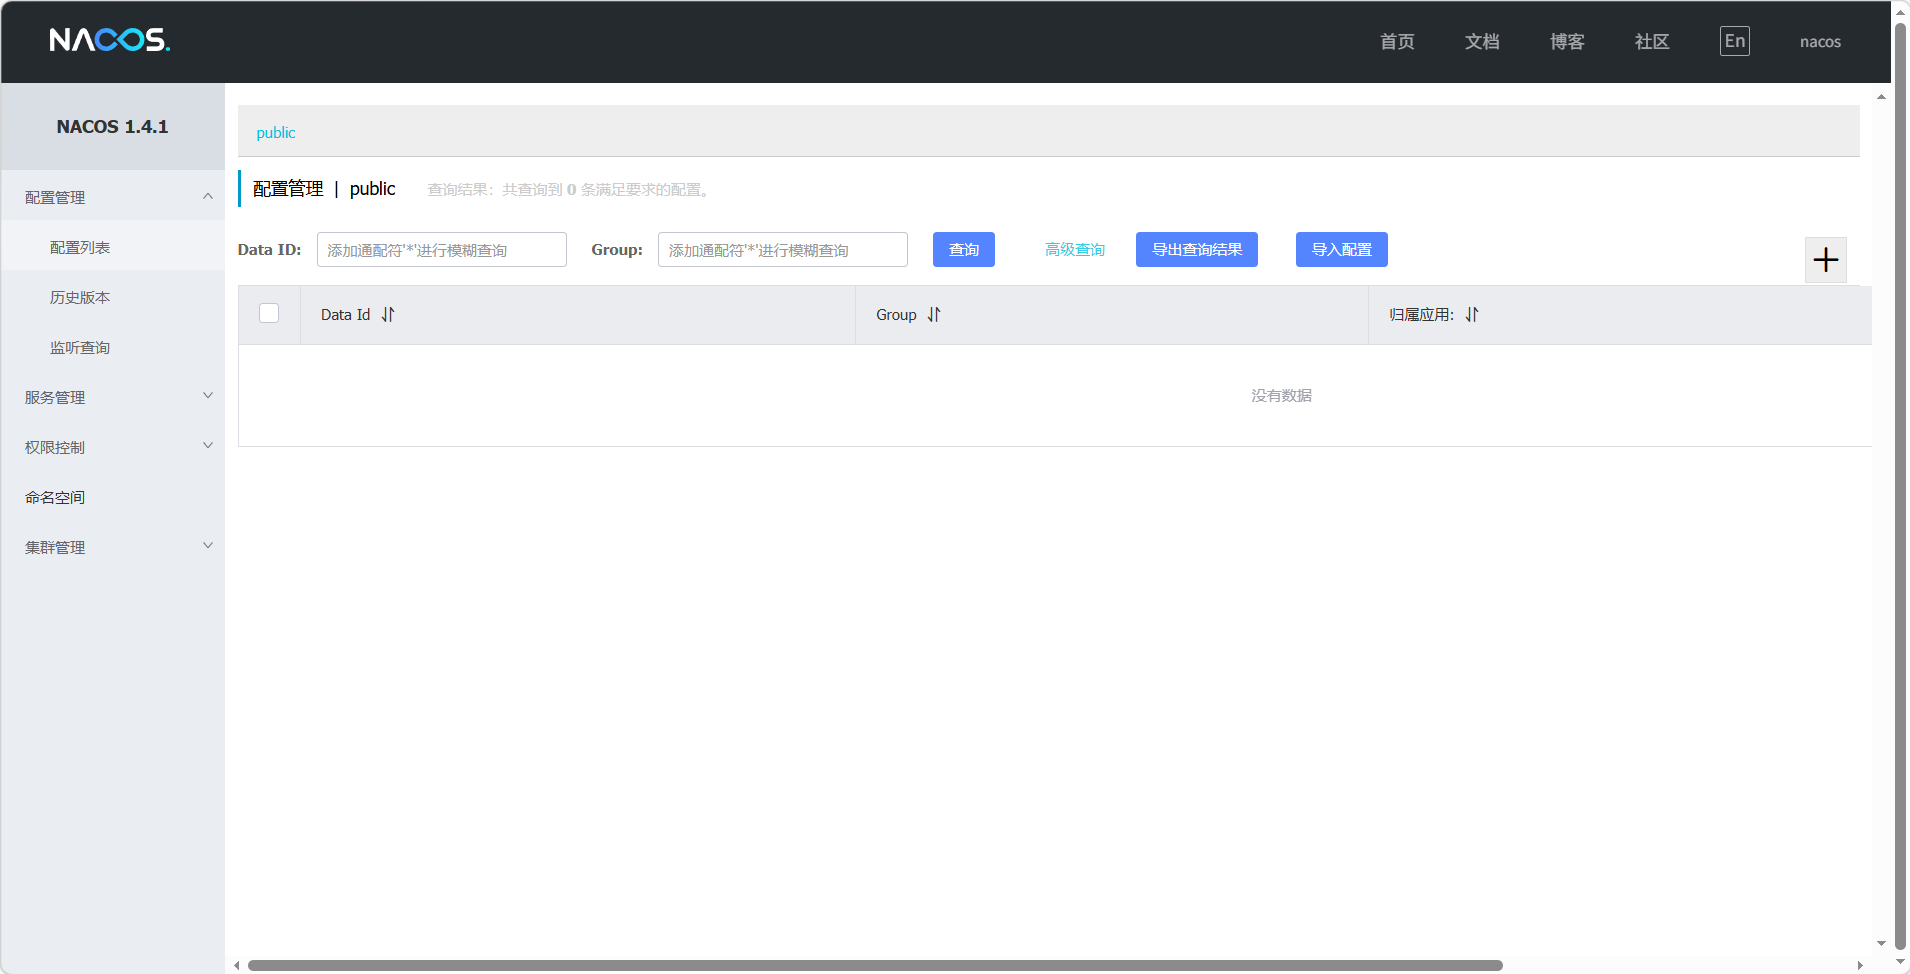Click the NACOS 1.4.1 version text
The width and height of the screenshot is (1910, 974).
(112, 127)
